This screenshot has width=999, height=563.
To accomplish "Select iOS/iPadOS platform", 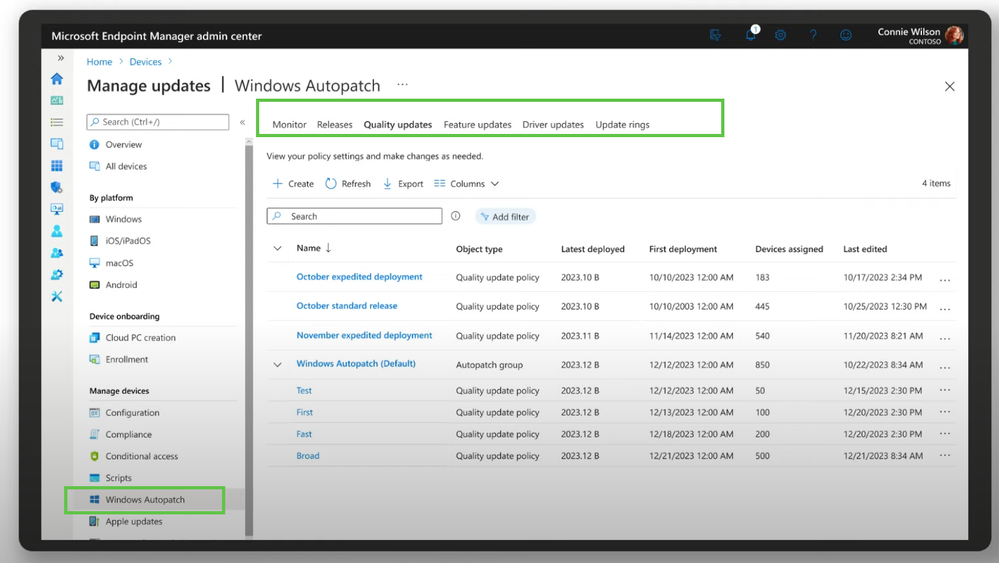I will [128, 241].
